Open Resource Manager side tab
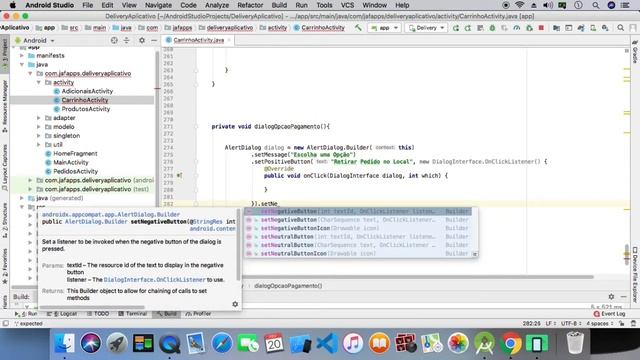Screen dimensions: 640x360 (x=4, y=106)
